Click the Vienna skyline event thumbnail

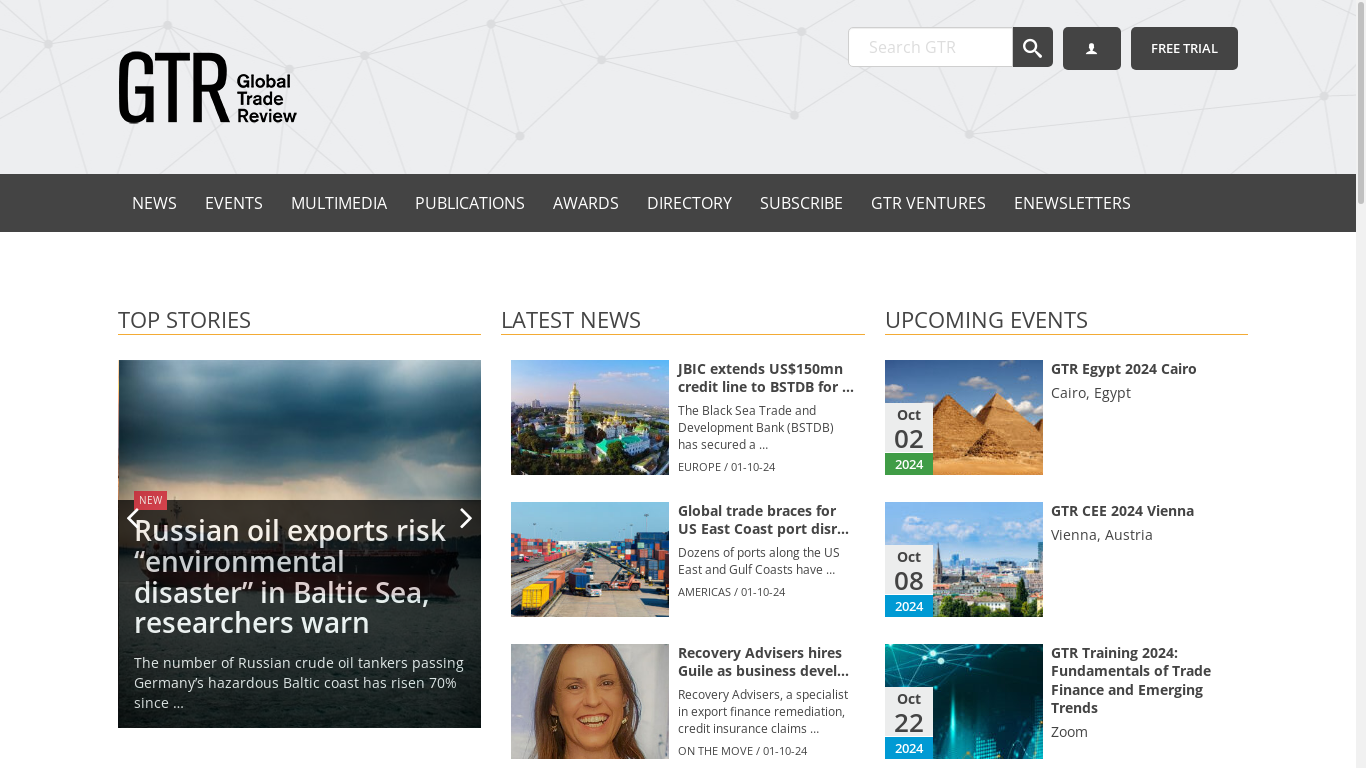click(x=964, y=559)
